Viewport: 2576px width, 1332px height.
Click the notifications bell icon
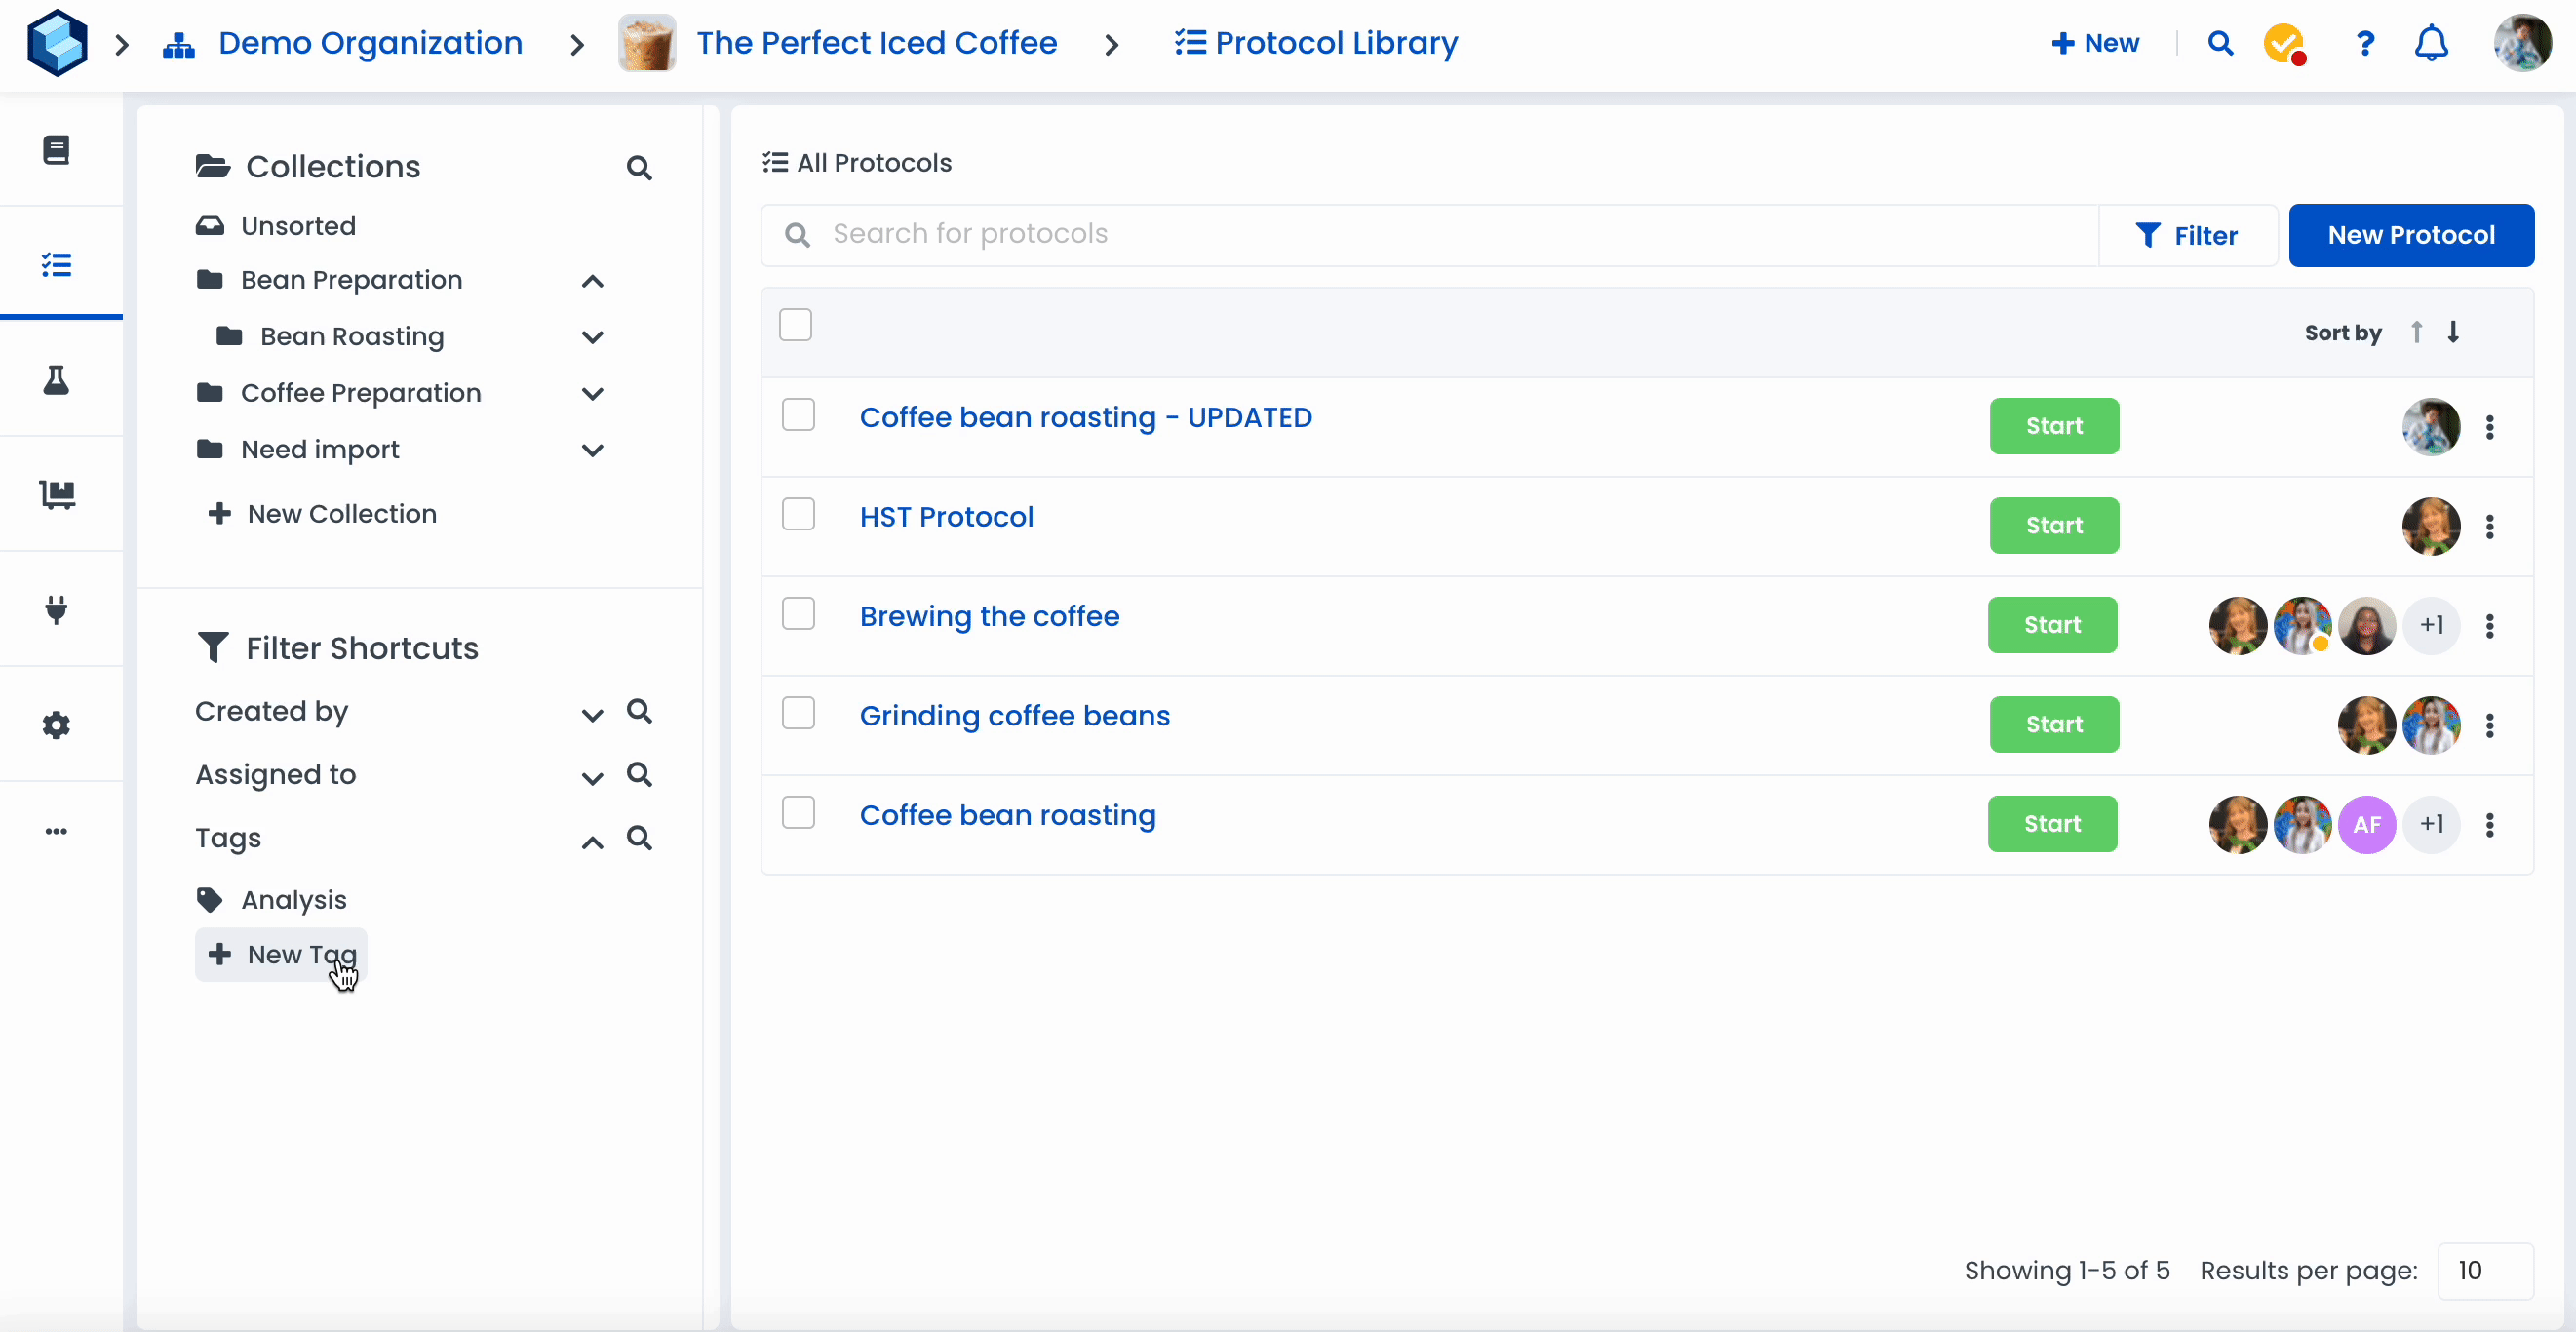(2431, 44)
